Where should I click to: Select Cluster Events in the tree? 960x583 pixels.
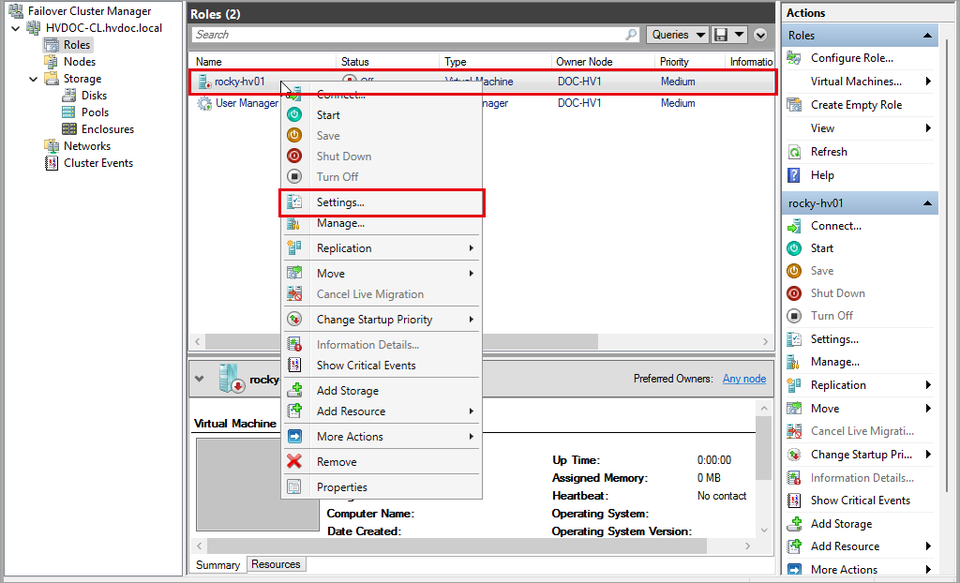[98, 164]
